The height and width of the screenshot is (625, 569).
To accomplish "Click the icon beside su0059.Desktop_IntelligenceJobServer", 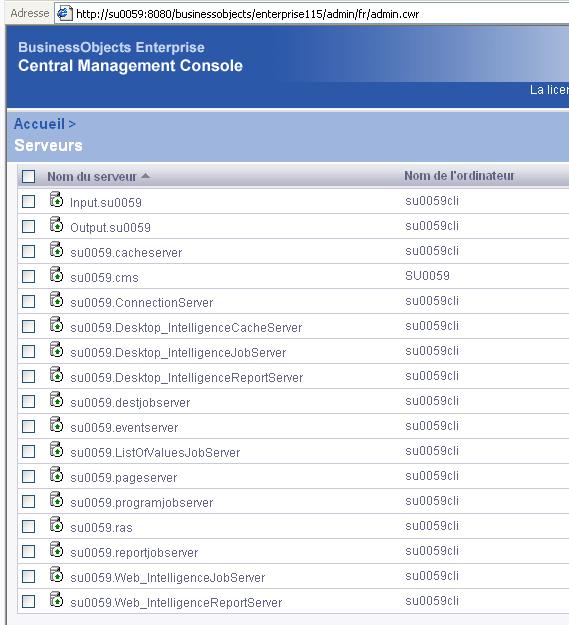I will click(56, 350).
